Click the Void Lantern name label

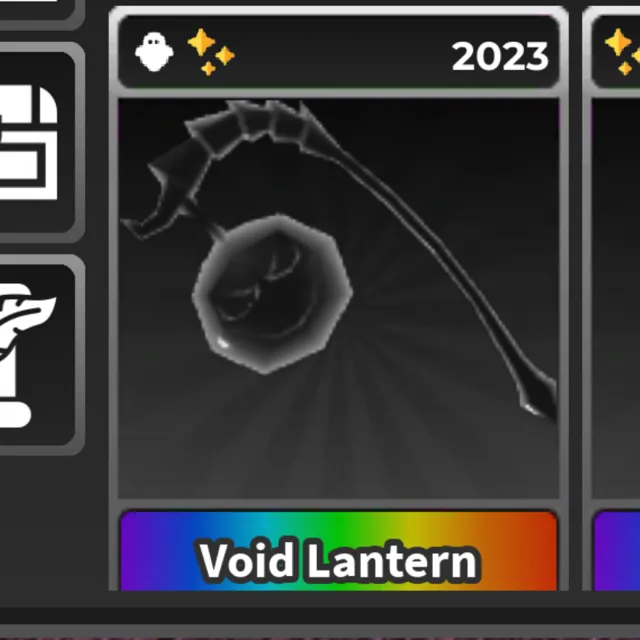pyautogui.click(x=338, y=560)
